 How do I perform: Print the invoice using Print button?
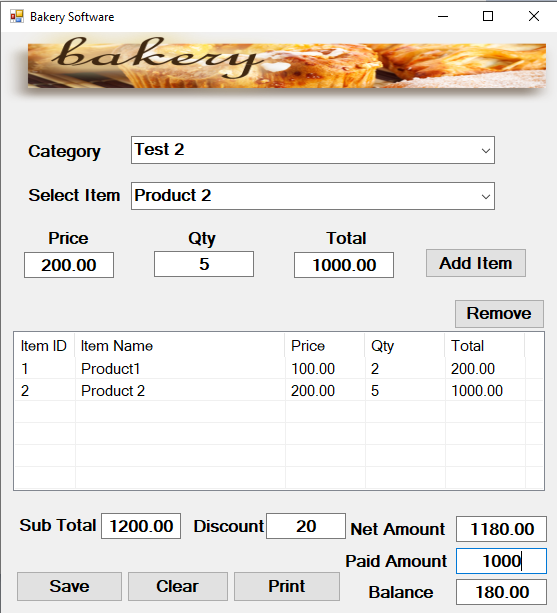coord(287,586)
